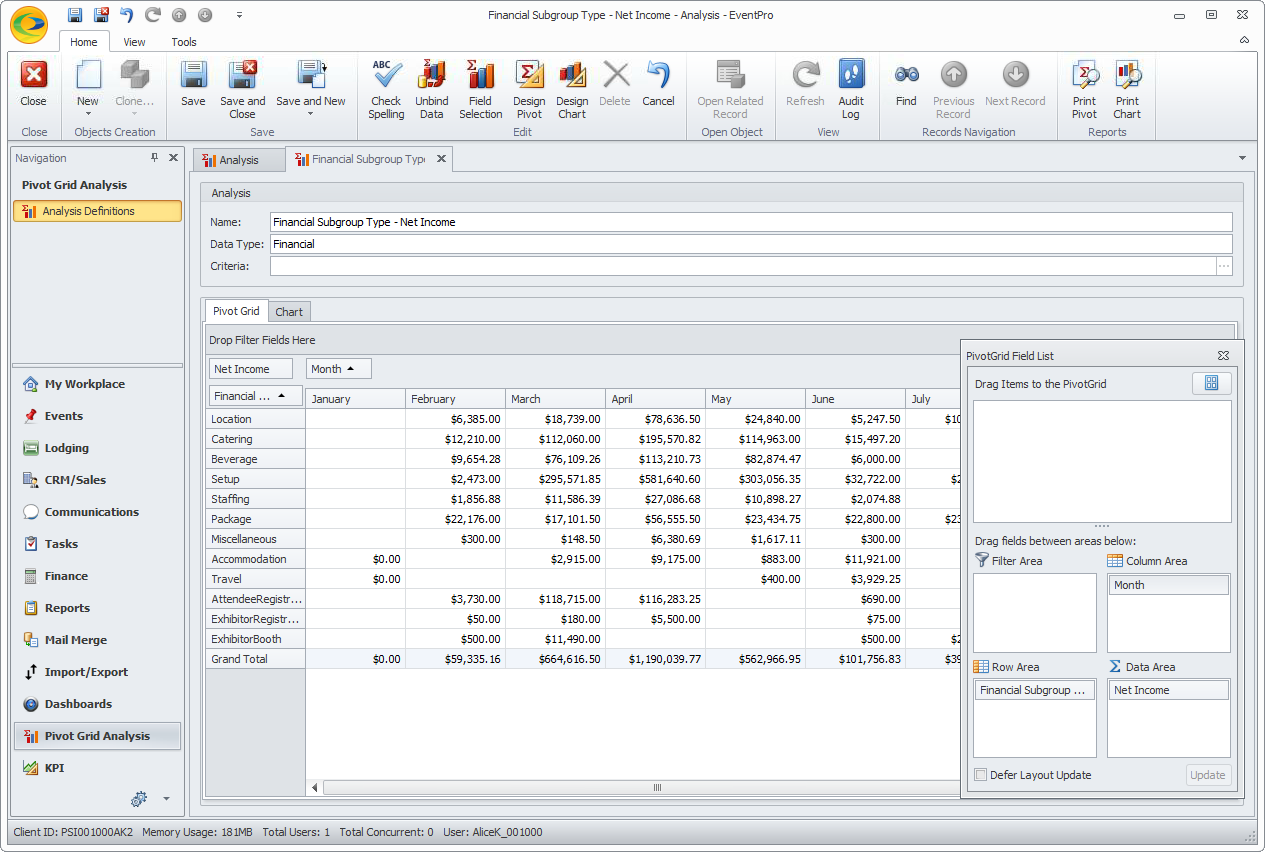
Task: Toggle sort on the Financial row field header
Action: [255, 396]
